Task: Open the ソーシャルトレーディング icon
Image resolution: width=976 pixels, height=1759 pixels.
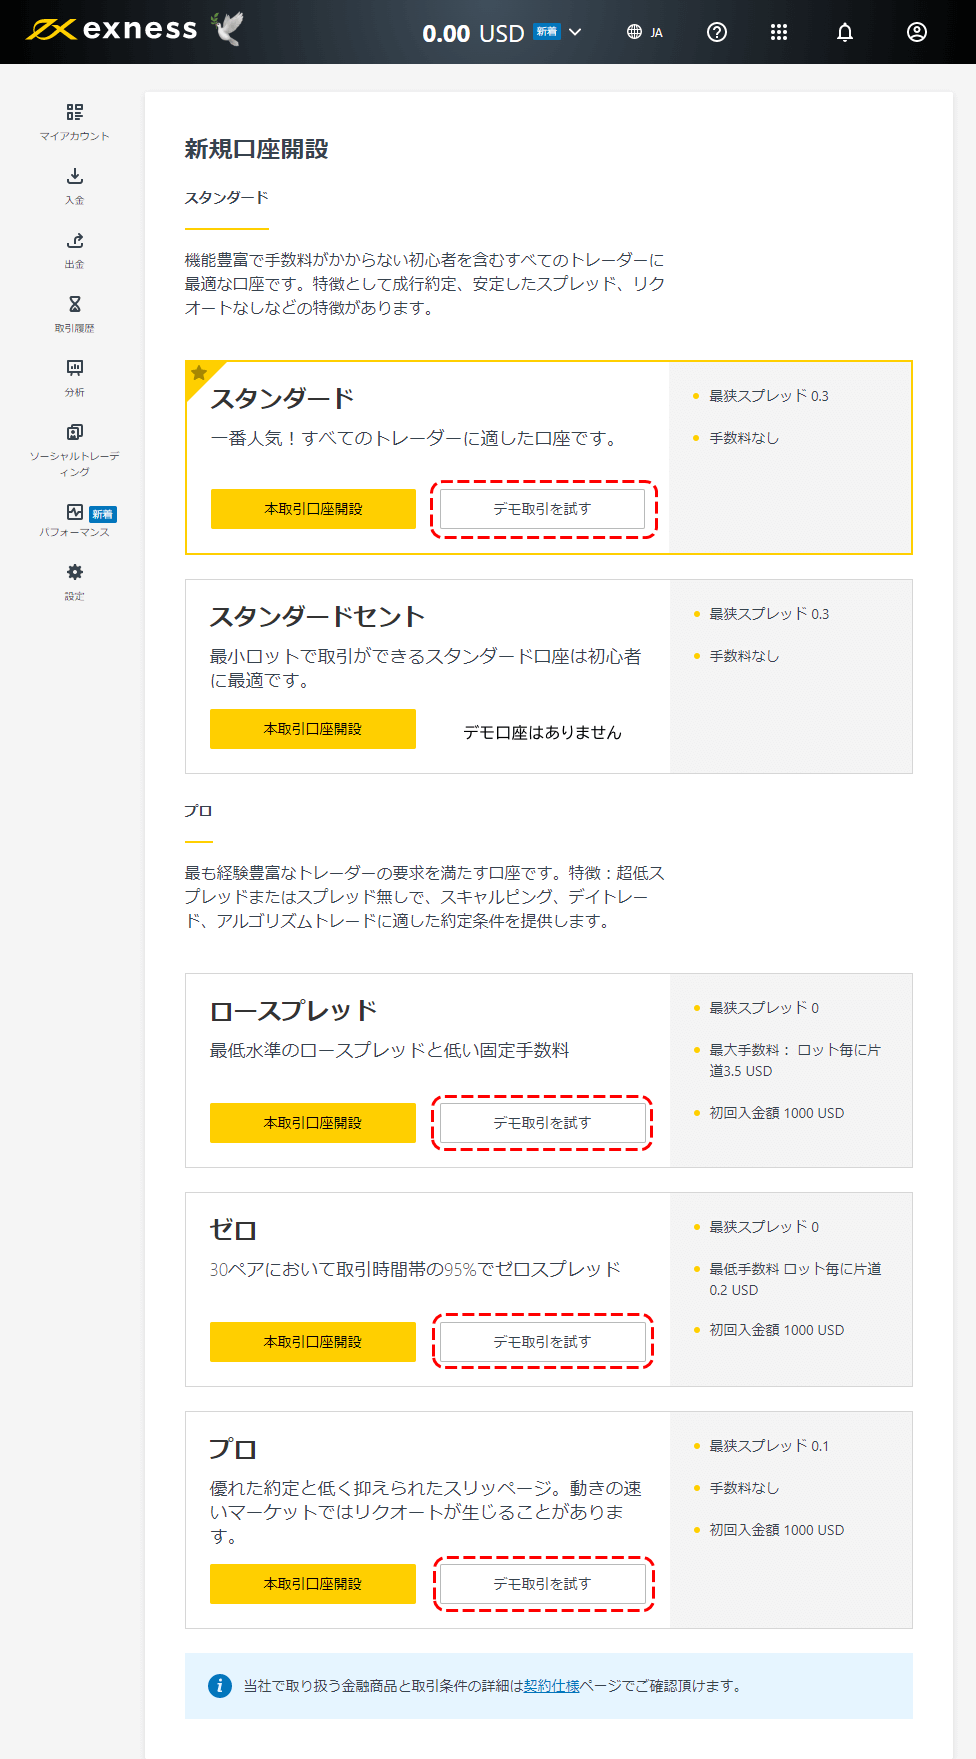Action: coord(75,432)
